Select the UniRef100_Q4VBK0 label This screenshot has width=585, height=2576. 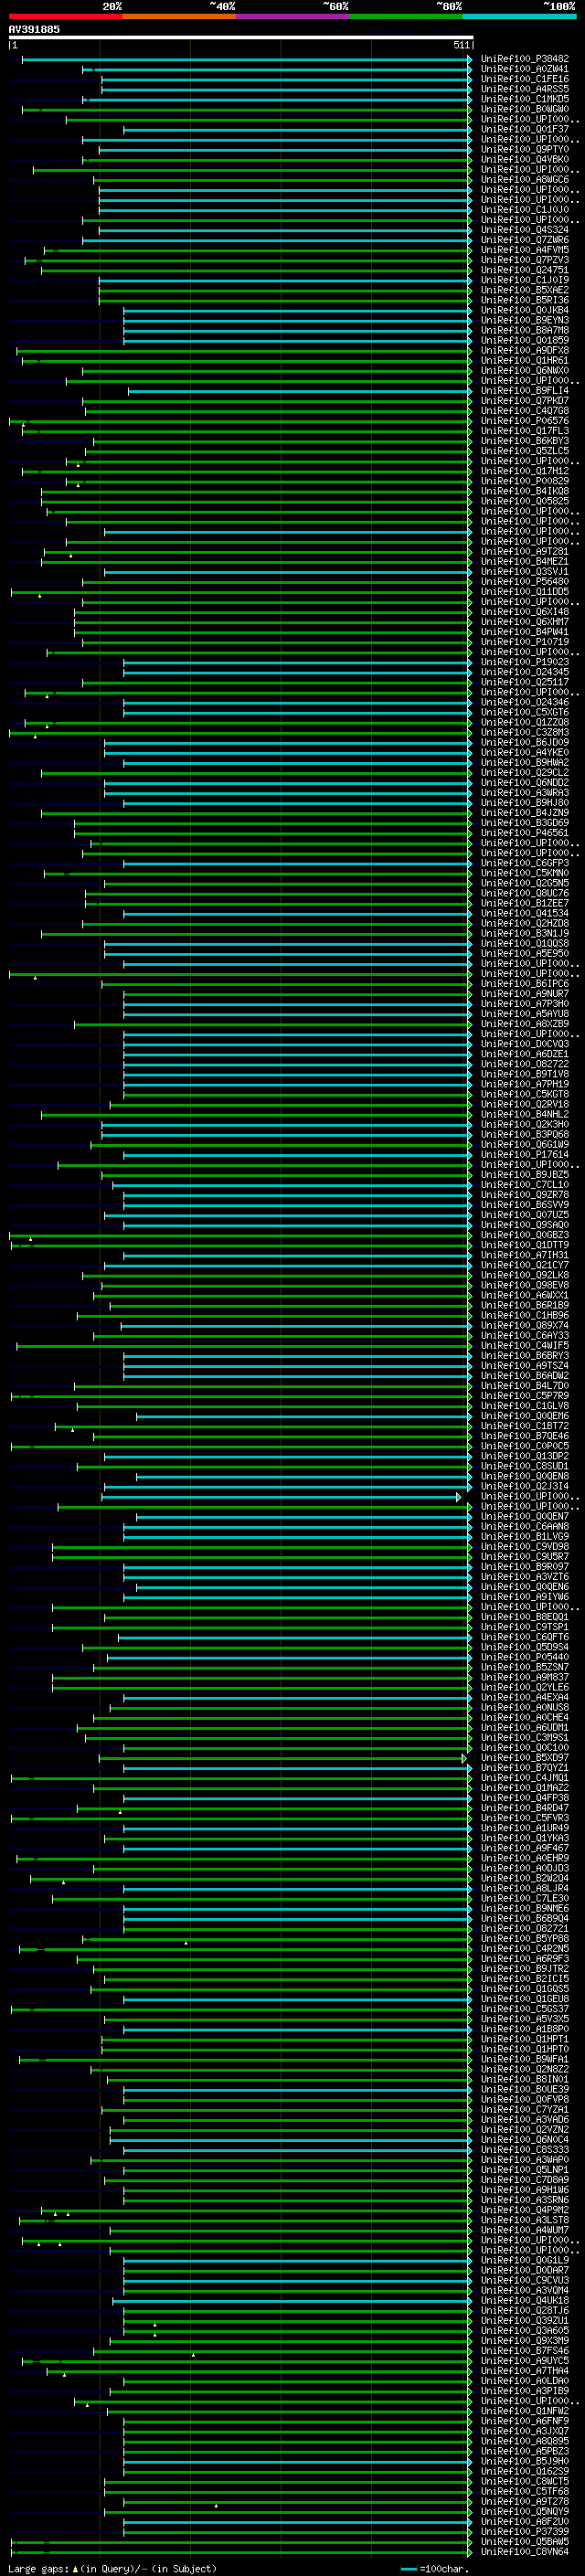tap(524, 160)
